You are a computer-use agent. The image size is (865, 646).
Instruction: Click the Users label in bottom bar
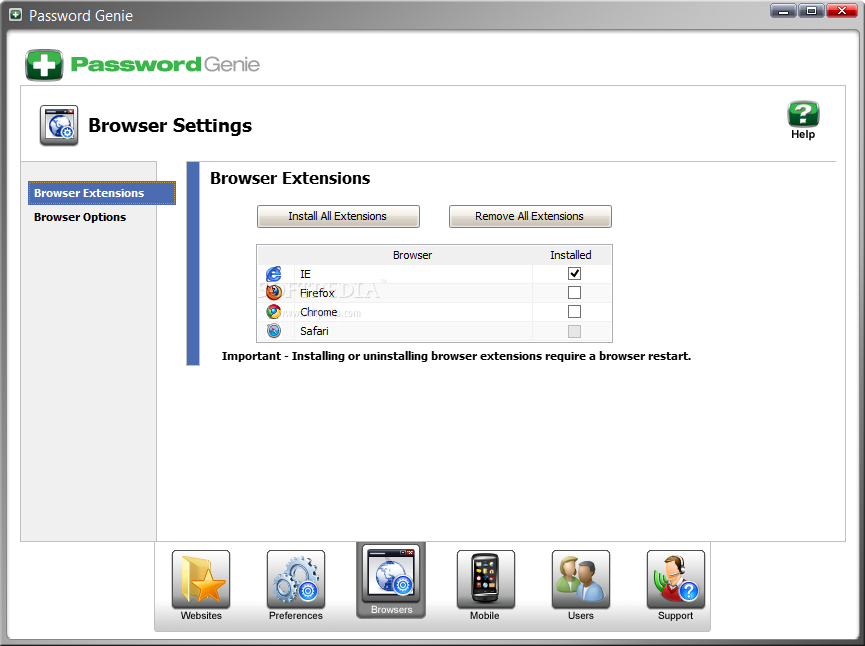tap(581, 616)
